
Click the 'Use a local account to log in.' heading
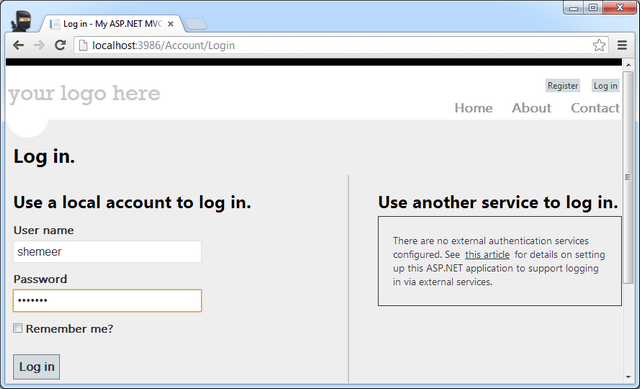(x=132, y=202)
